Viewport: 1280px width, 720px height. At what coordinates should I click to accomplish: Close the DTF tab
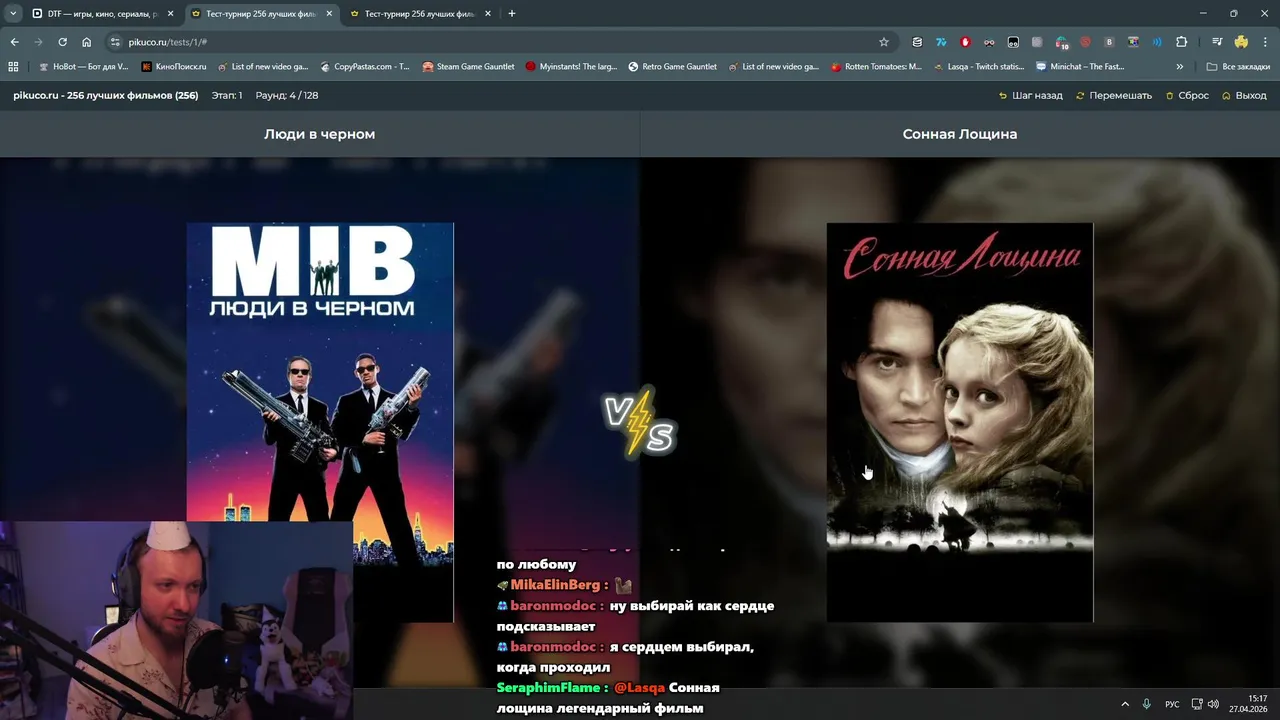pos(171,14)
